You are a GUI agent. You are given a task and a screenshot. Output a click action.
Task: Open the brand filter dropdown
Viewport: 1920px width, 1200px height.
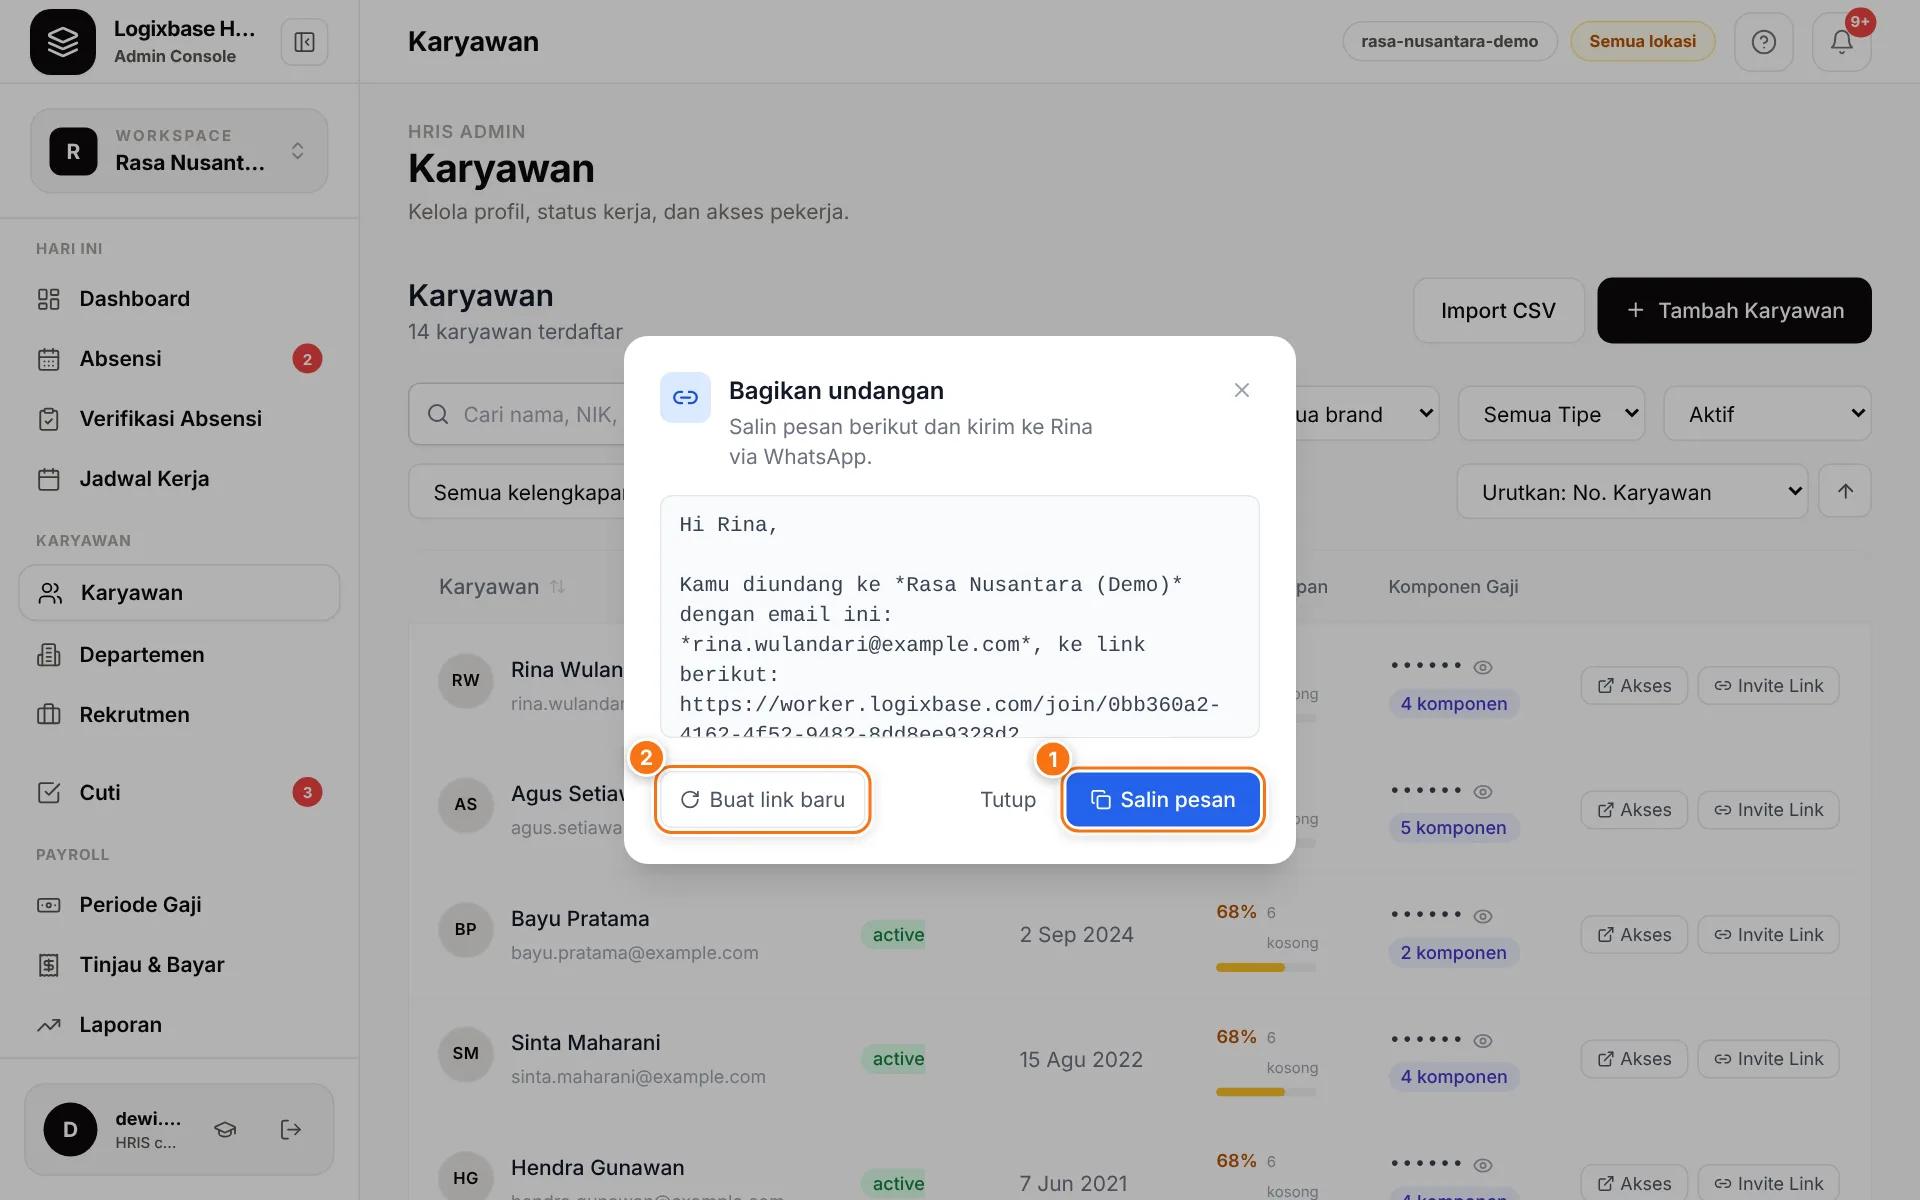1366,414
